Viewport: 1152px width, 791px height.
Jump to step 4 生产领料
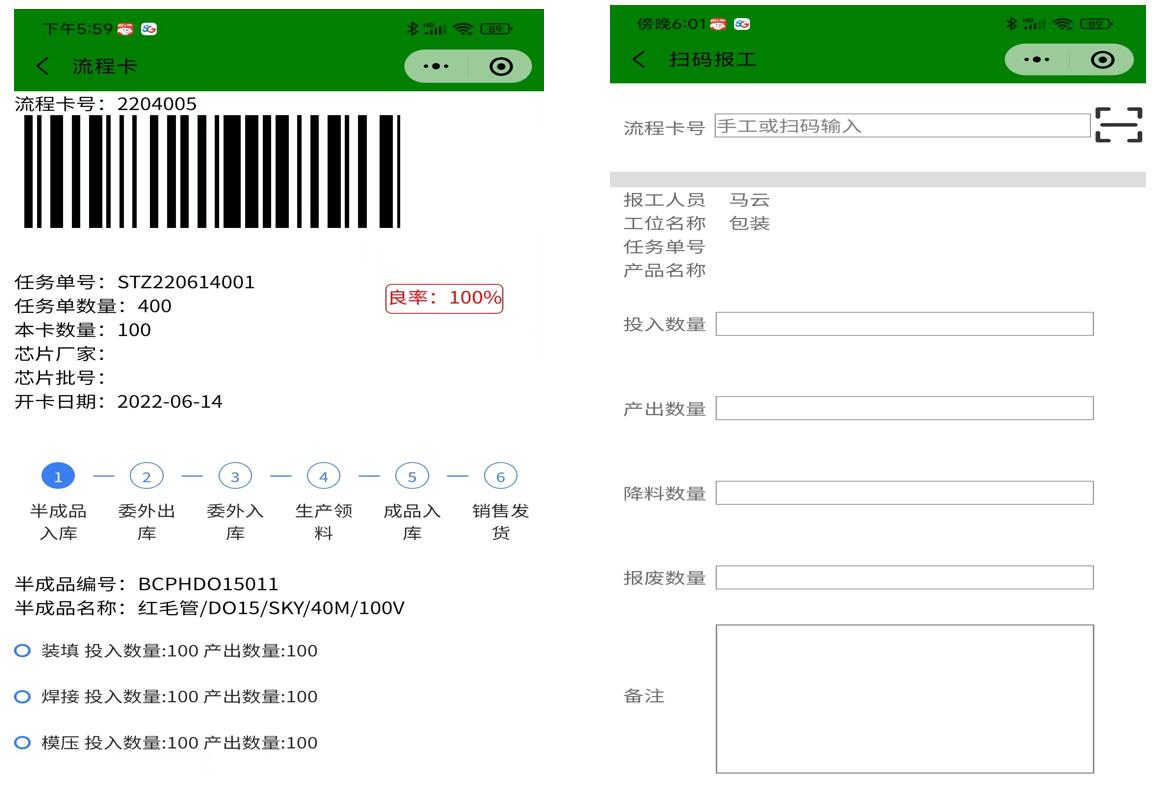[x=323, y=477]
